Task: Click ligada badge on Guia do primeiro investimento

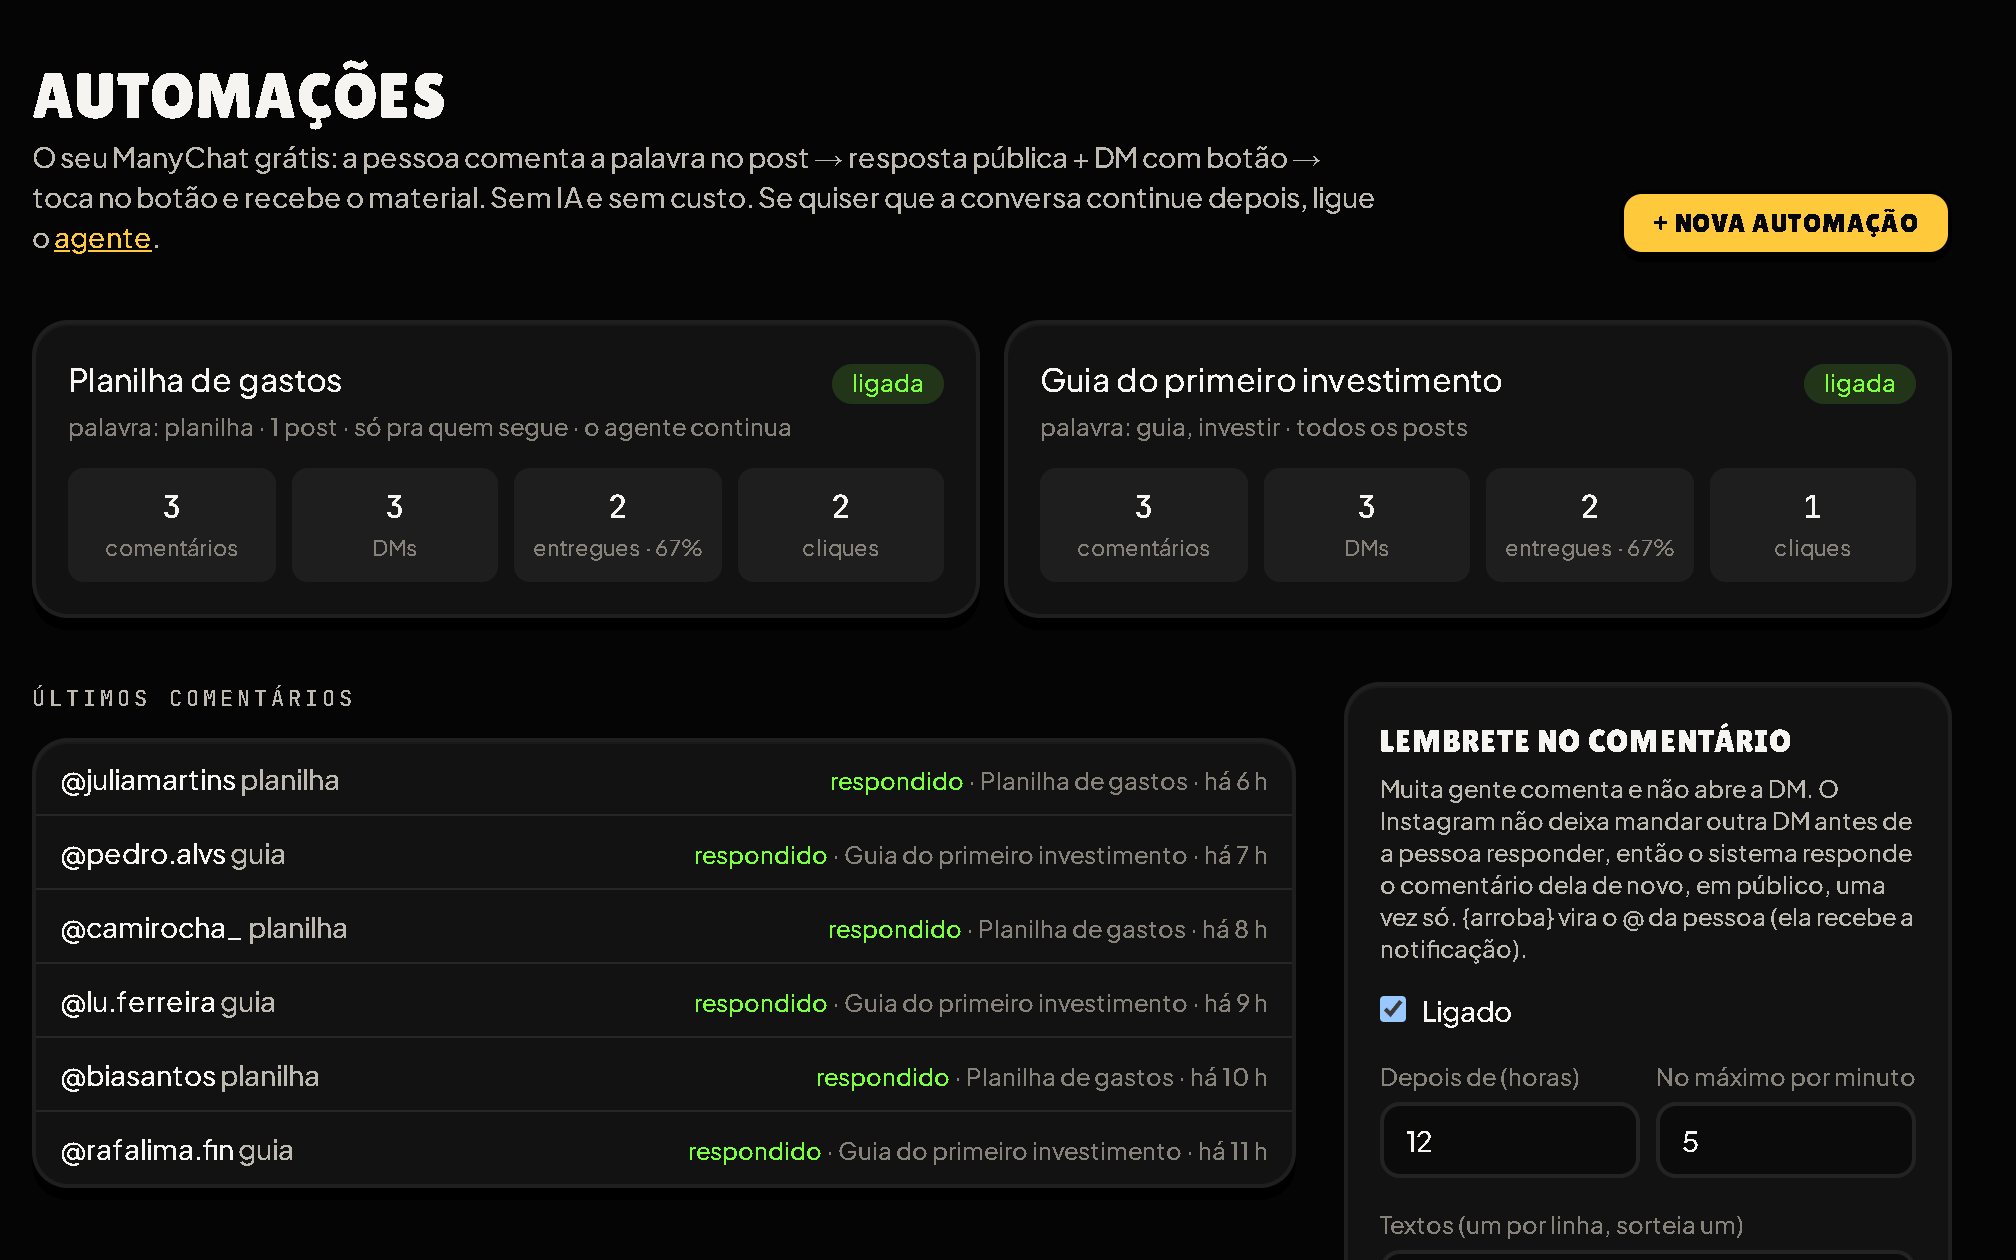Action: (1859, 384)
